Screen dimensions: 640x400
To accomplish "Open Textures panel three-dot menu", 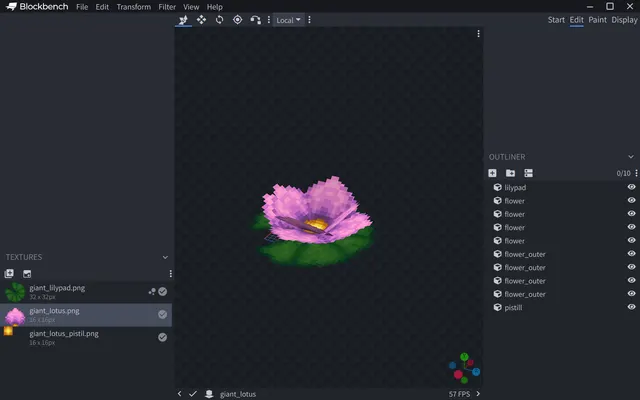I will [x=170, y=273].
